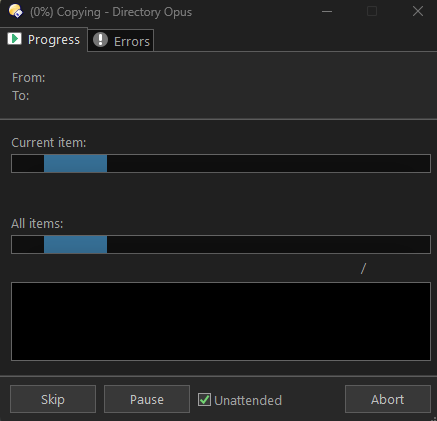Switch to the Progress tab
Image resolution: width=437 pixels, height=421 pixels.
tap(44, 39)
